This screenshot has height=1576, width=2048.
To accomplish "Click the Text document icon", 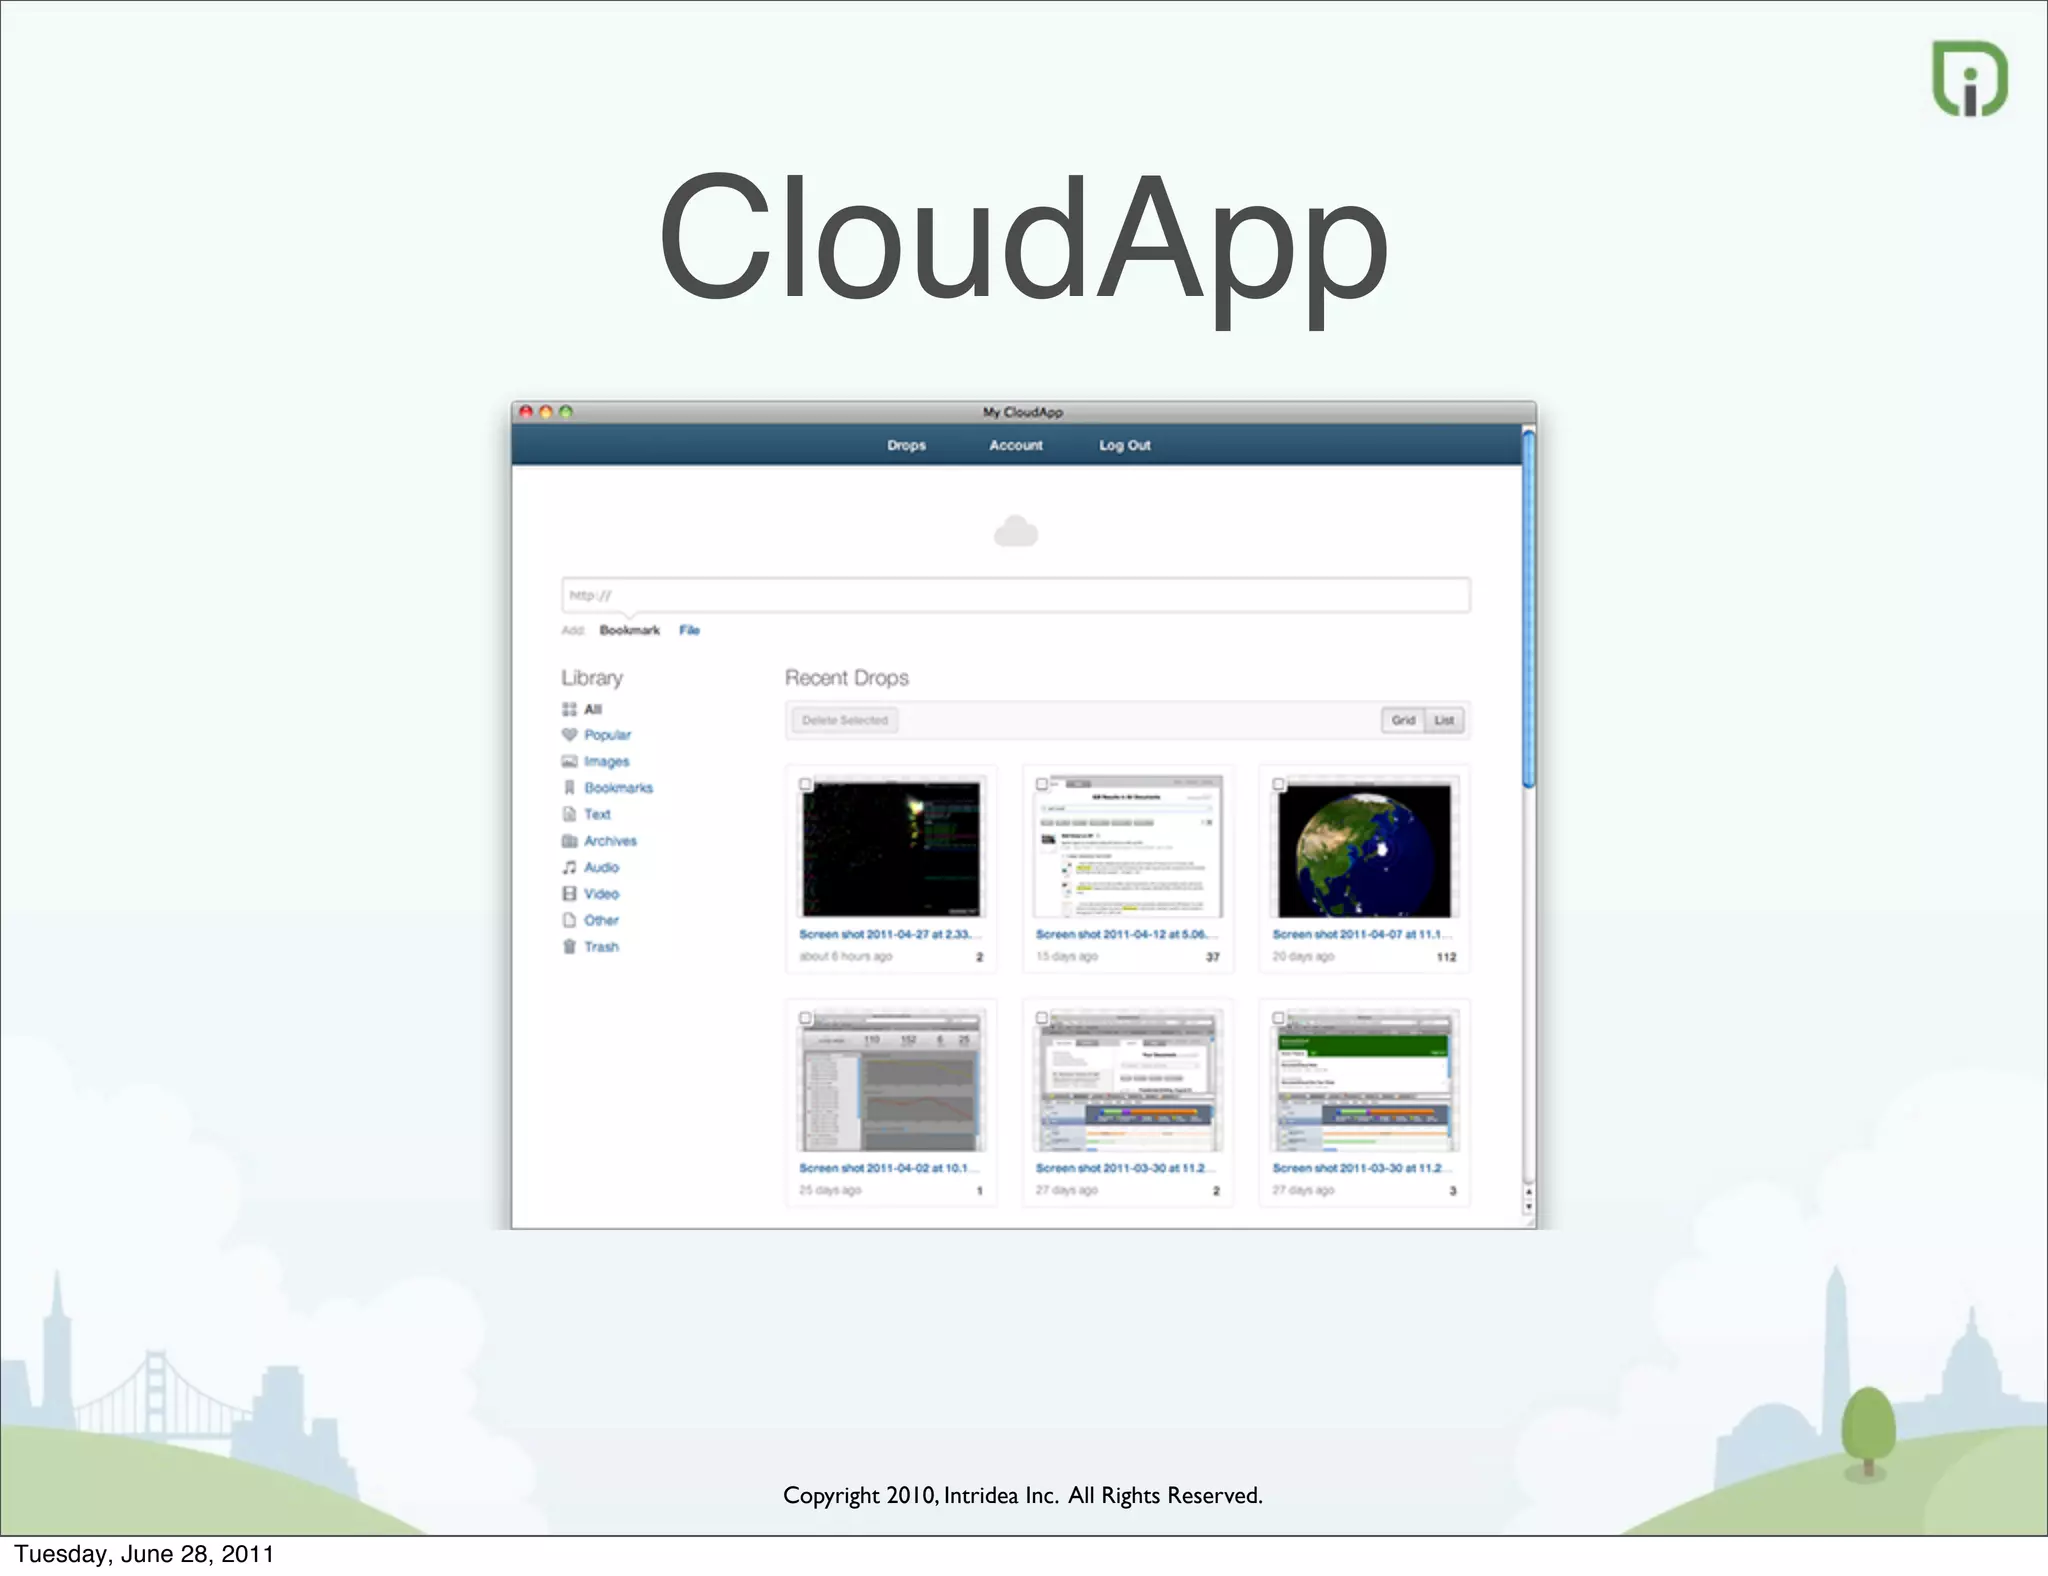I will [569, 814].
